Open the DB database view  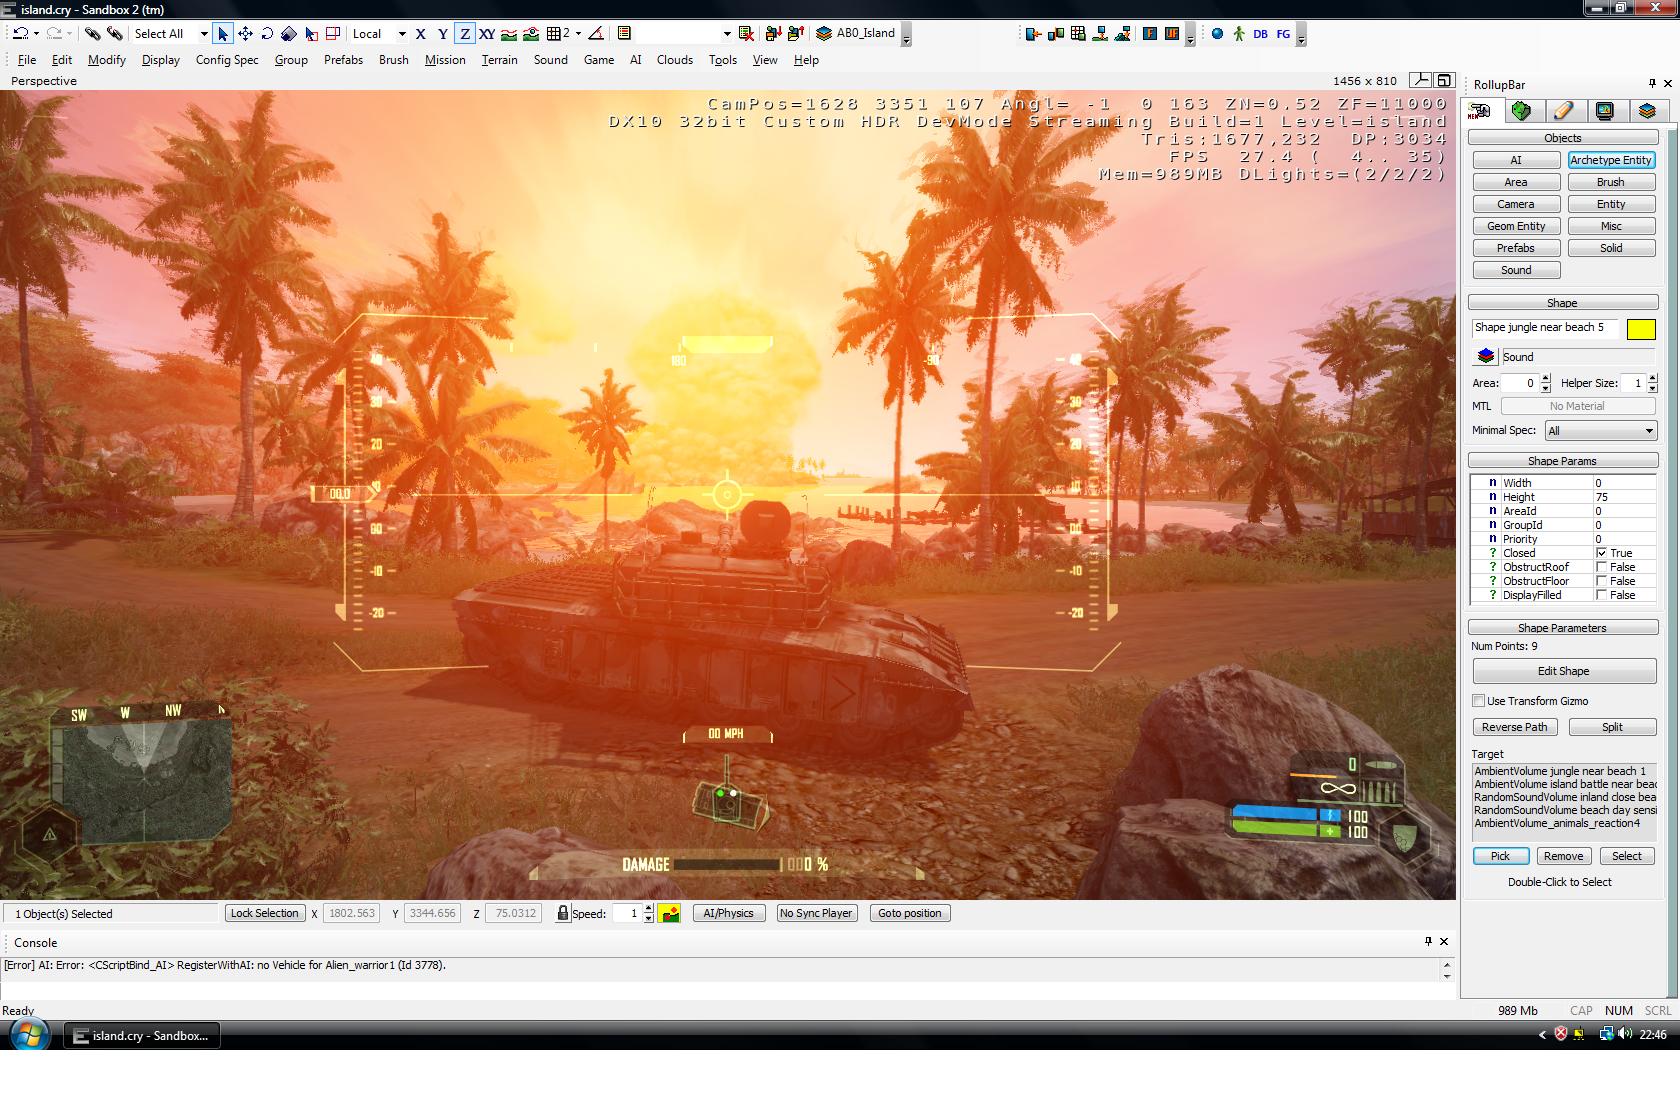click(1260, 33)
